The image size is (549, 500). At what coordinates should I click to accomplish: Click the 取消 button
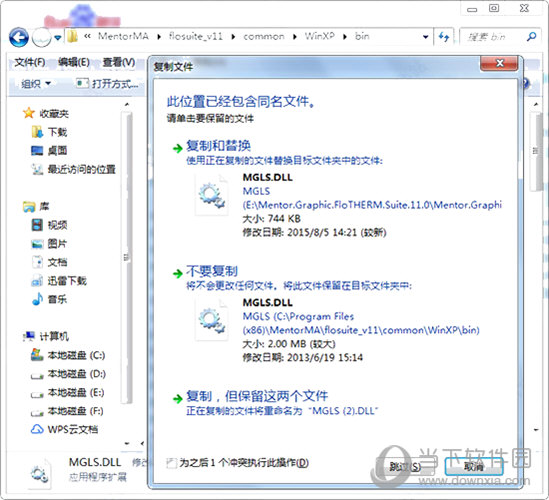coord(474,466)
